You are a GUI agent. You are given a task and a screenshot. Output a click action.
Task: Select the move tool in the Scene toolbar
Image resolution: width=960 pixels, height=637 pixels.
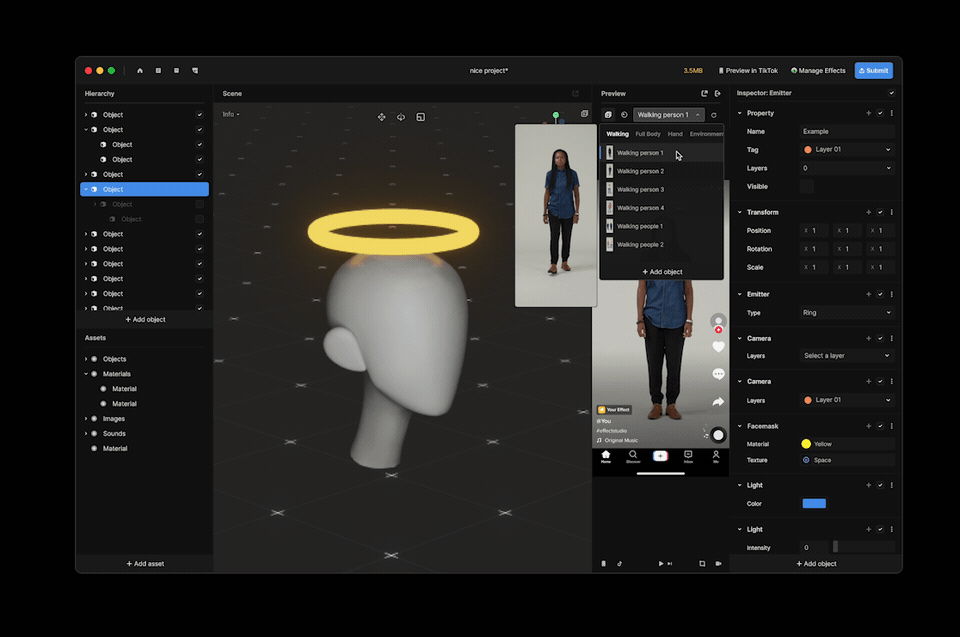[x=381, y=117]
